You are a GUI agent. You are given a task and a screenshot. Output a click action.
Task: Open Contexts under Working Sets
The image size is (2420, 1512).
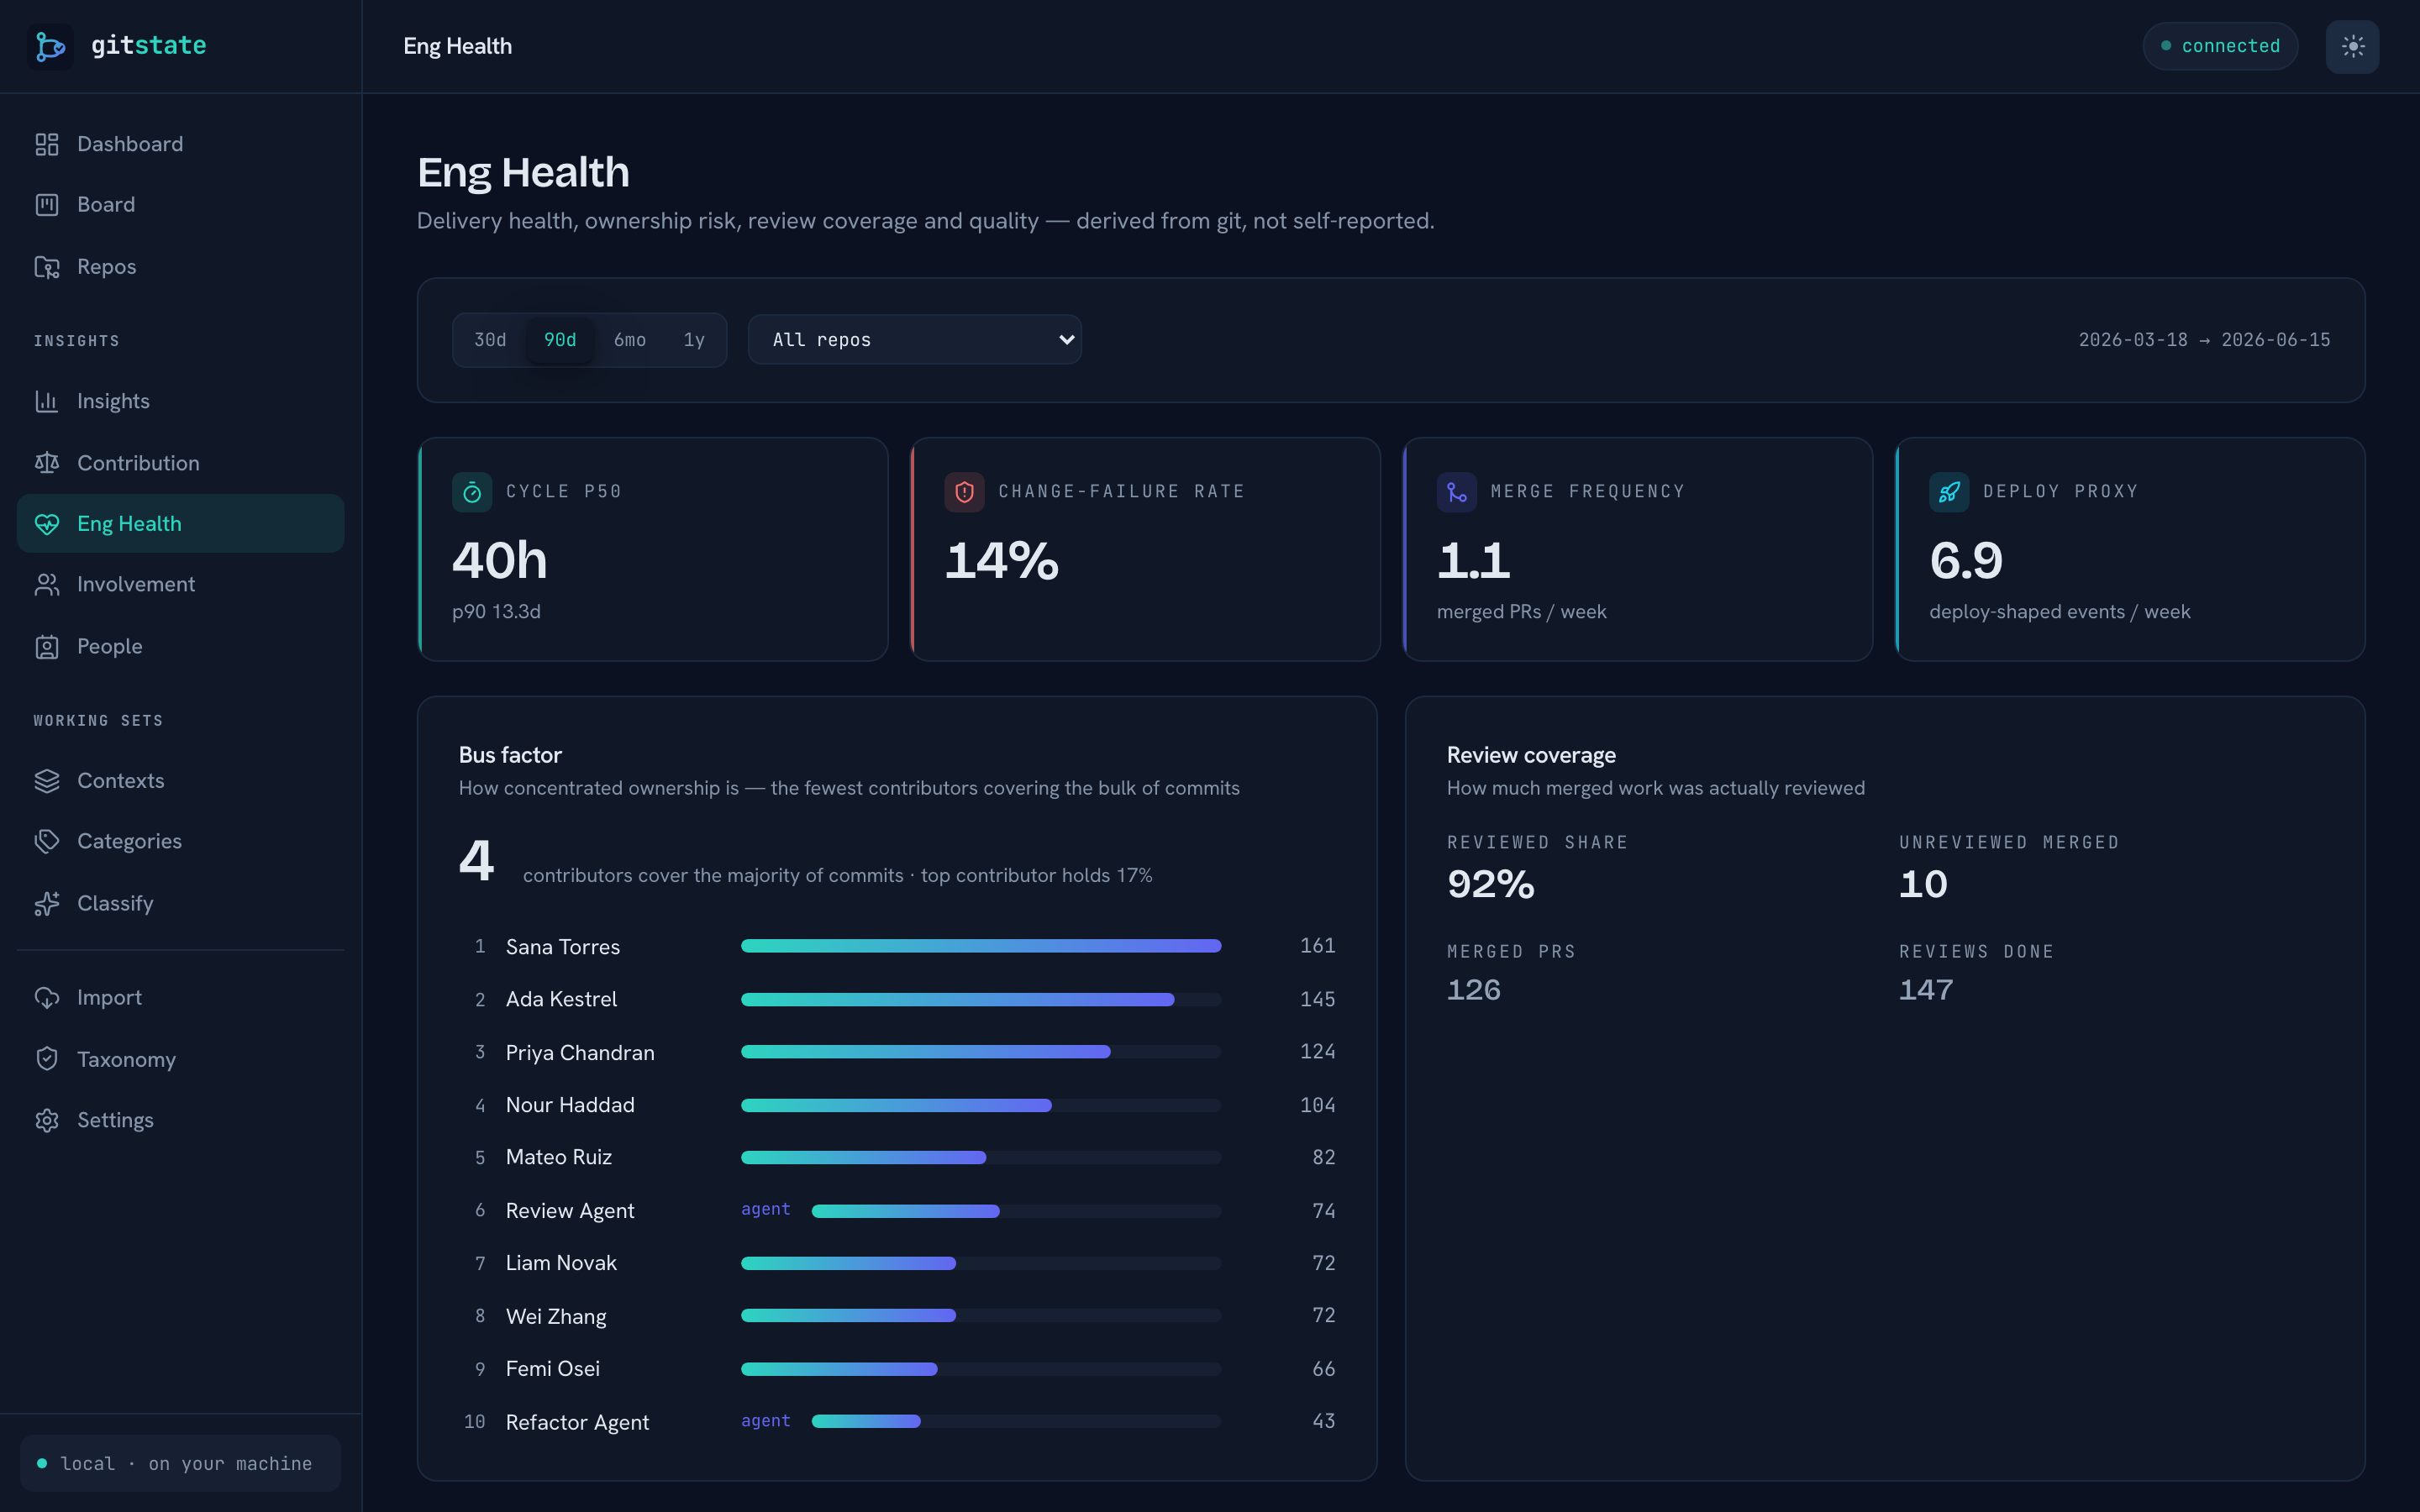coord(181,781)
